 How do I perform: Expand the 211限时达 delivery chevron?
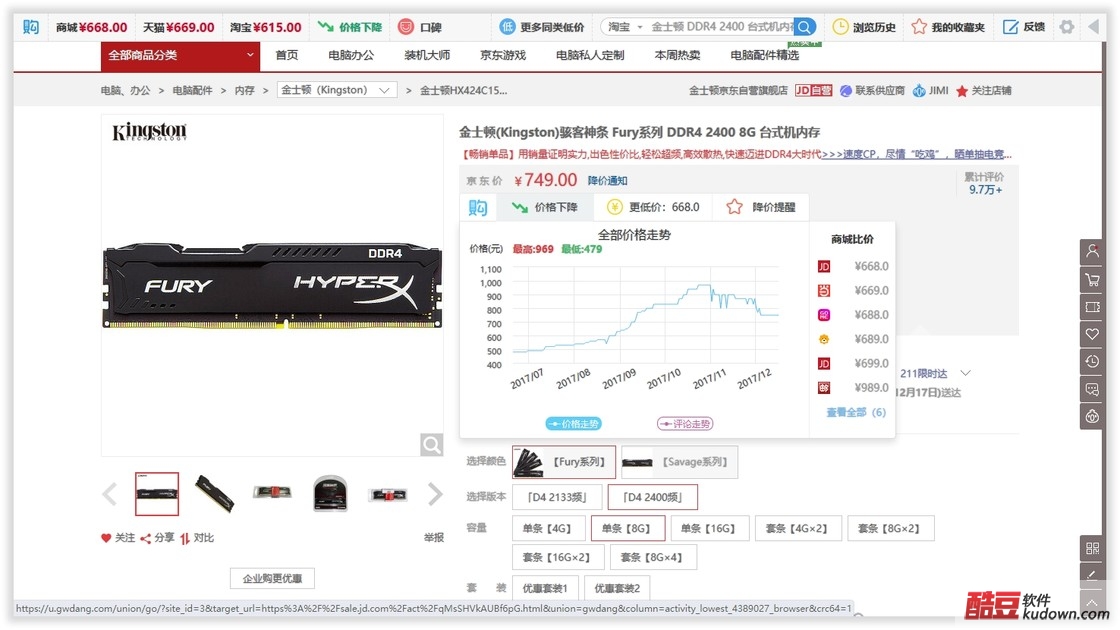(x=966, y=374)
